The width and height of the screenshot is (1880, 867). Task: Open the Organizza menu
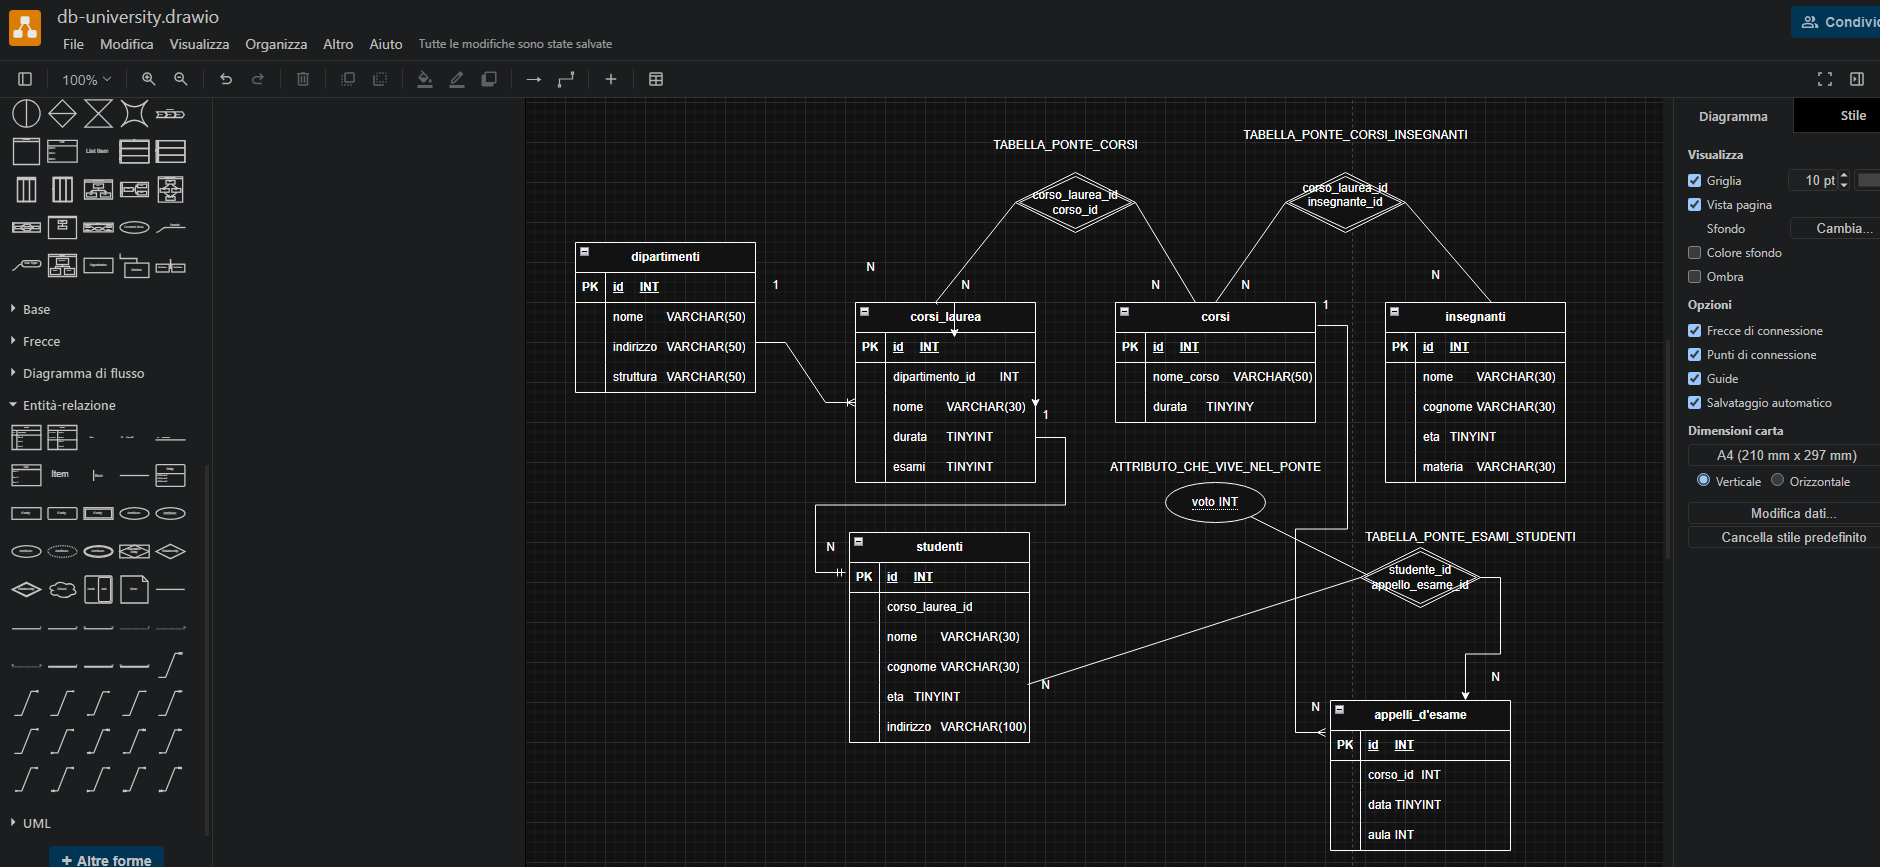pos(276,44)
